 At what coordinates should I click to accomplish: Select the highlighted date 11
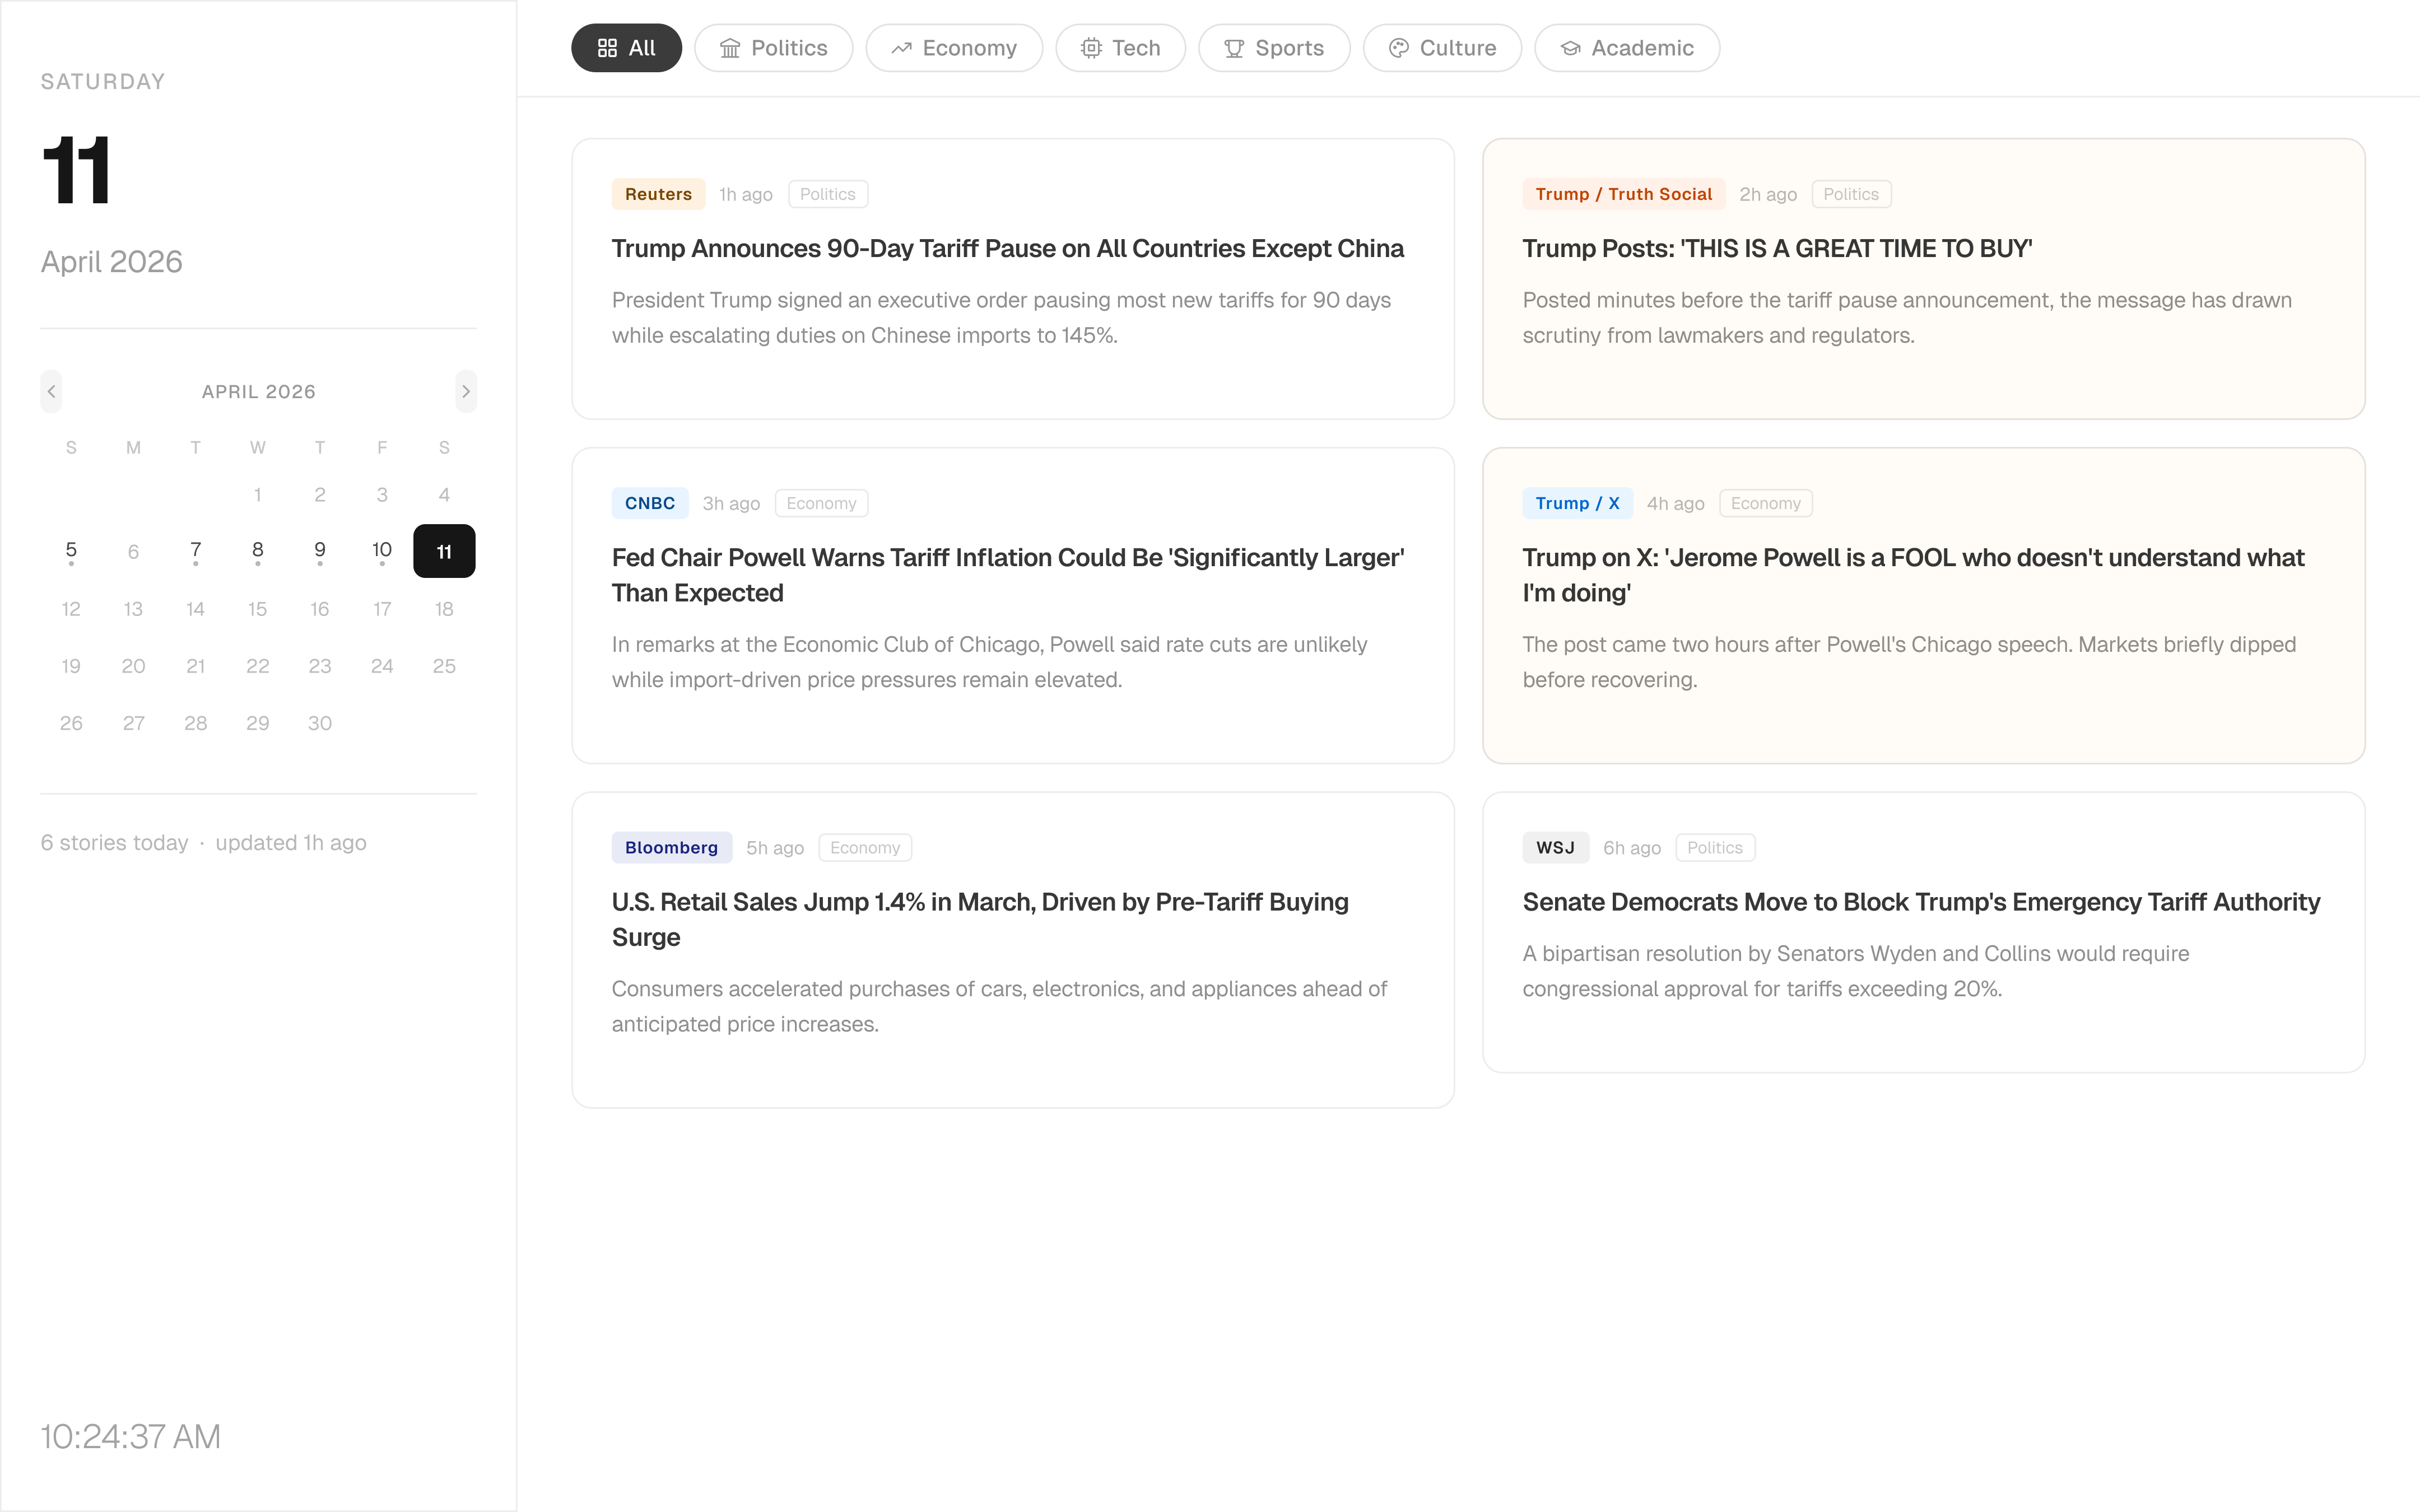click(x=444, y=551)
